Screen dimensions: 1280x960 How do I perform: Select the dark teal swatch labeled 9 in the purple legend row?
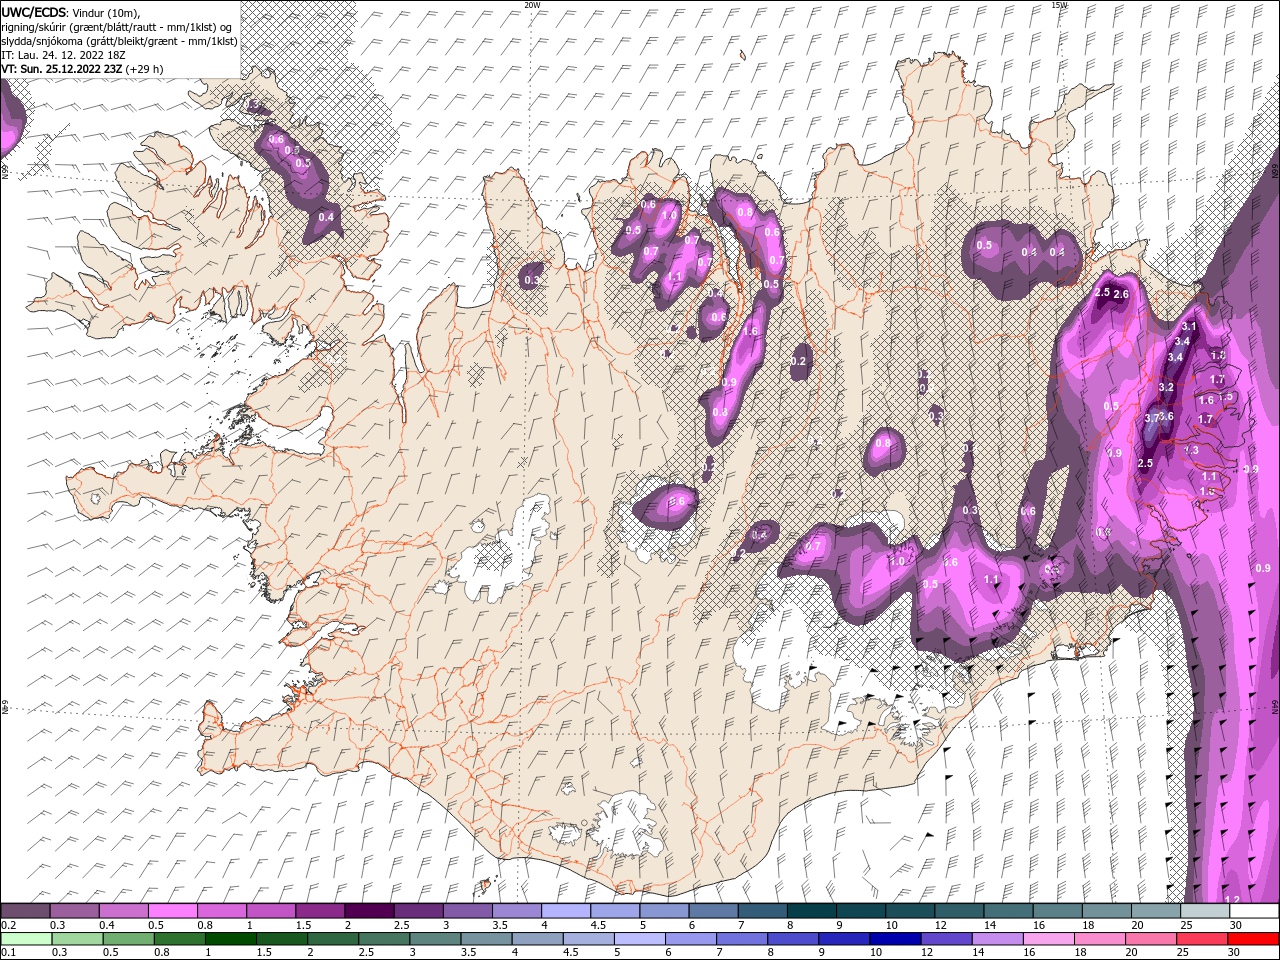click(861, 911)
